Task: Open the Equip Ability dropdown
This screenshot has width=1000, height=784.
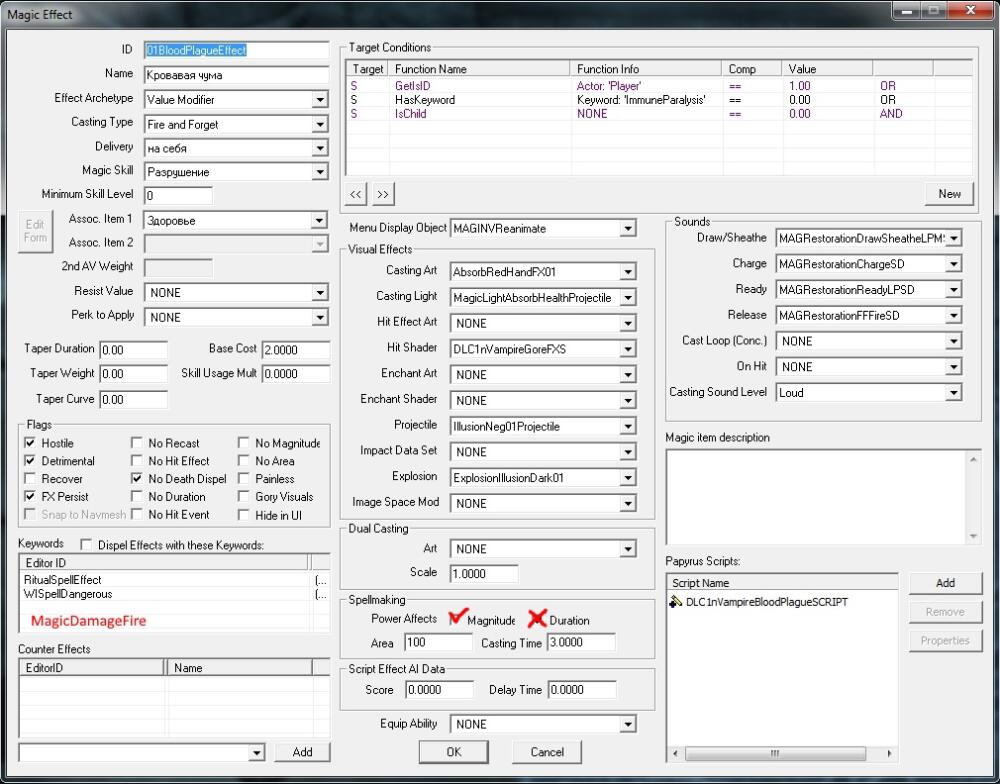Action: pyautogui.click(x=628, y=725)
